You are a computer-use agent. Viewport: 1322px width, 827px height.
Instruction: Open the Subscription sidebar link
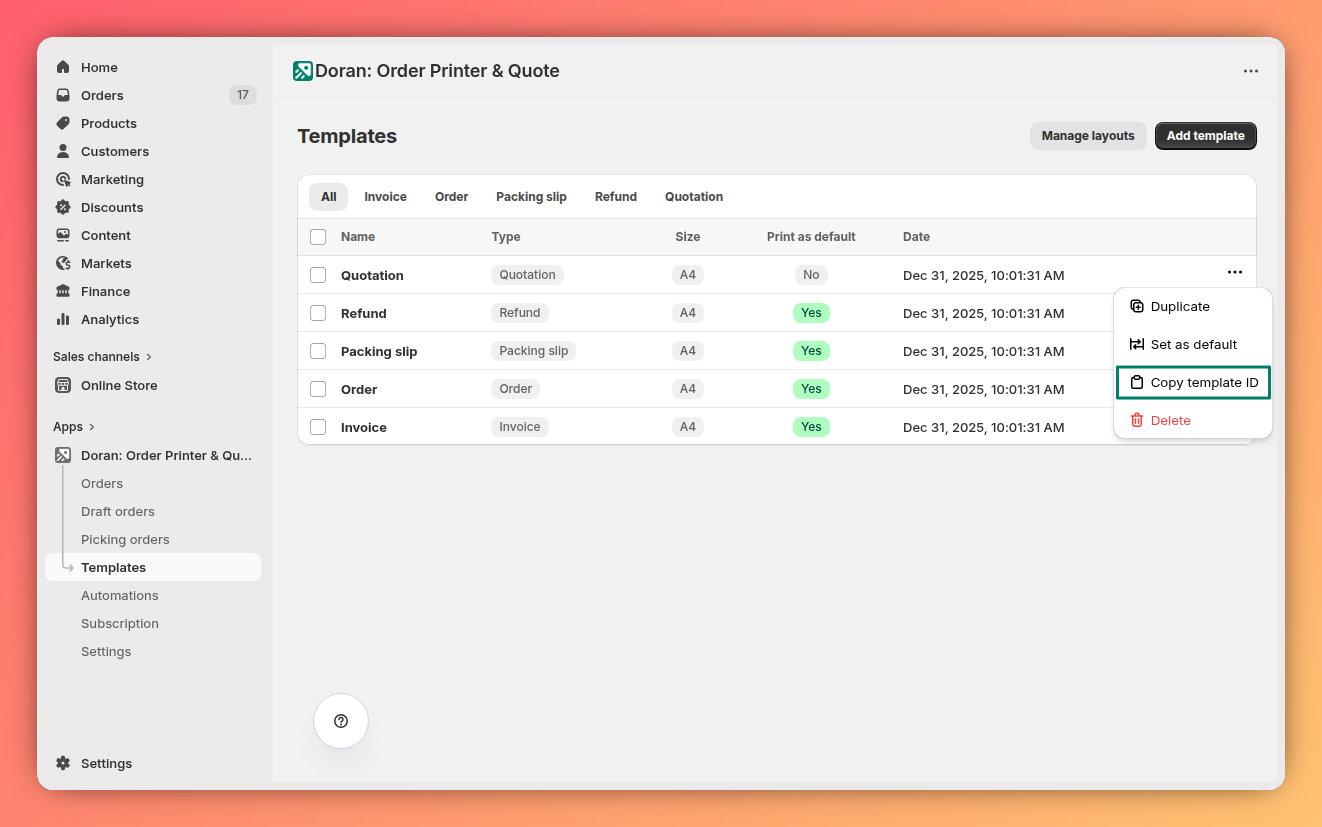point(120,623)
